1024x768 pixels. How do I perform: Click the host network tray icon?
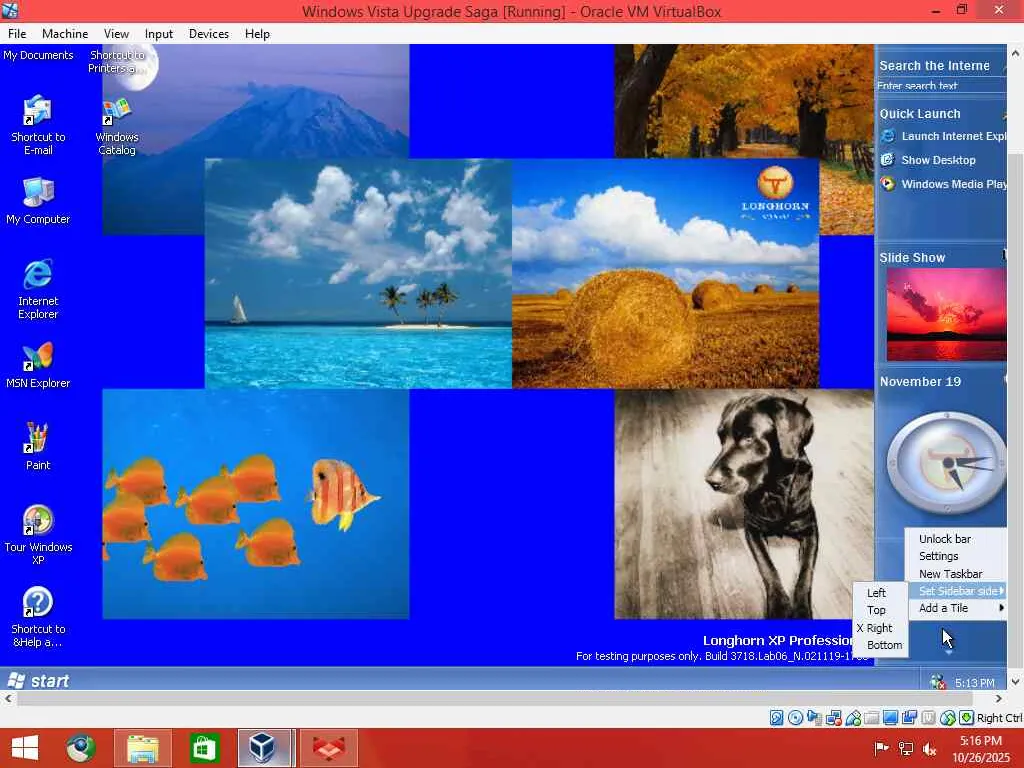906,748
